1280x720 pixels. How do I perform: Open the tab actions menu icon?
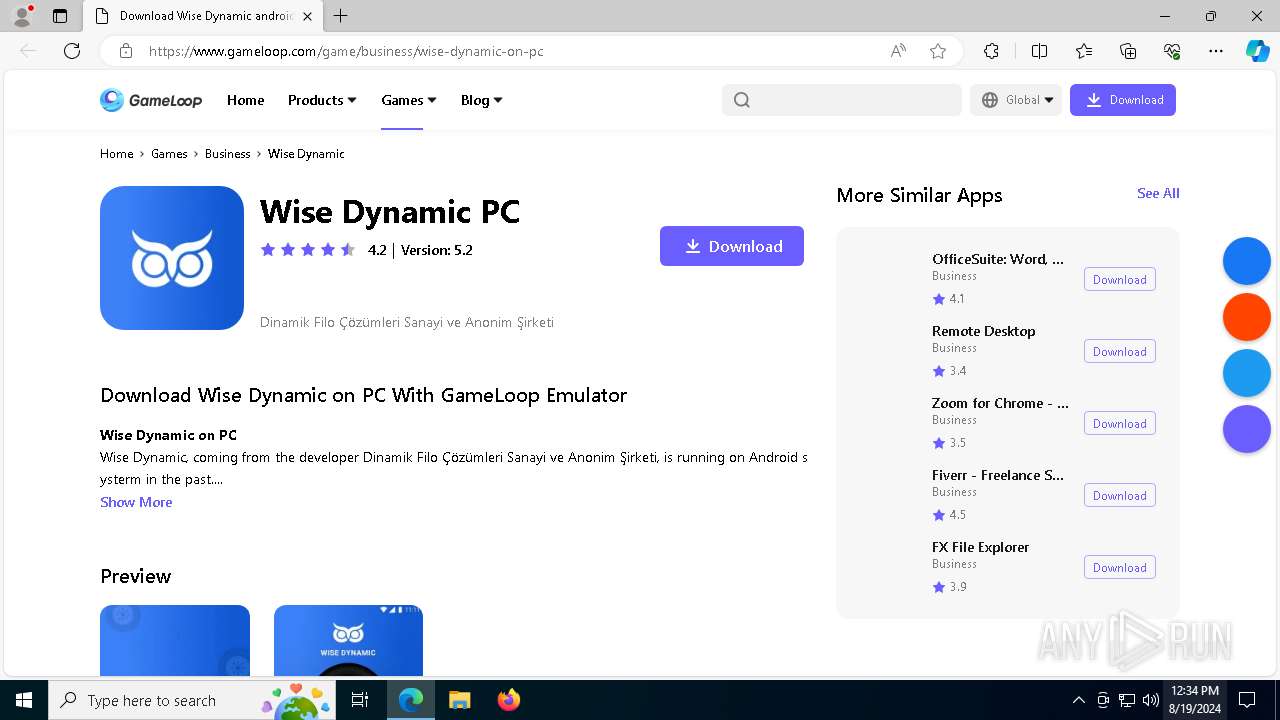(60, 16)
